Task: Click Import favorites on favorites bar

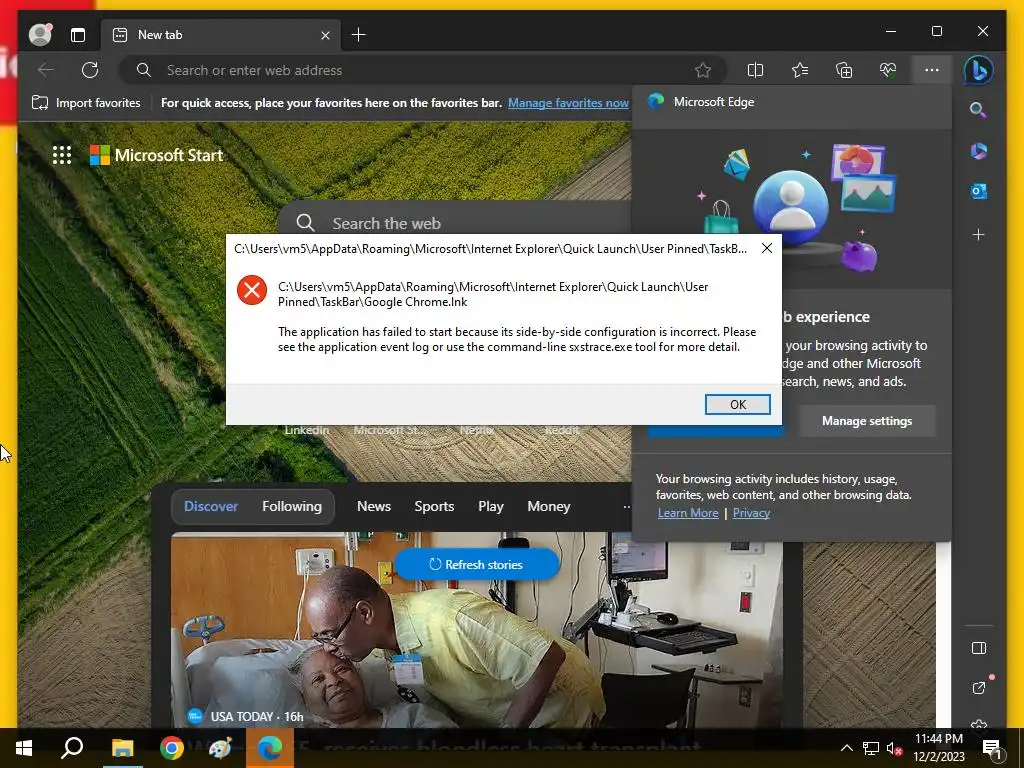Action: 86,103
